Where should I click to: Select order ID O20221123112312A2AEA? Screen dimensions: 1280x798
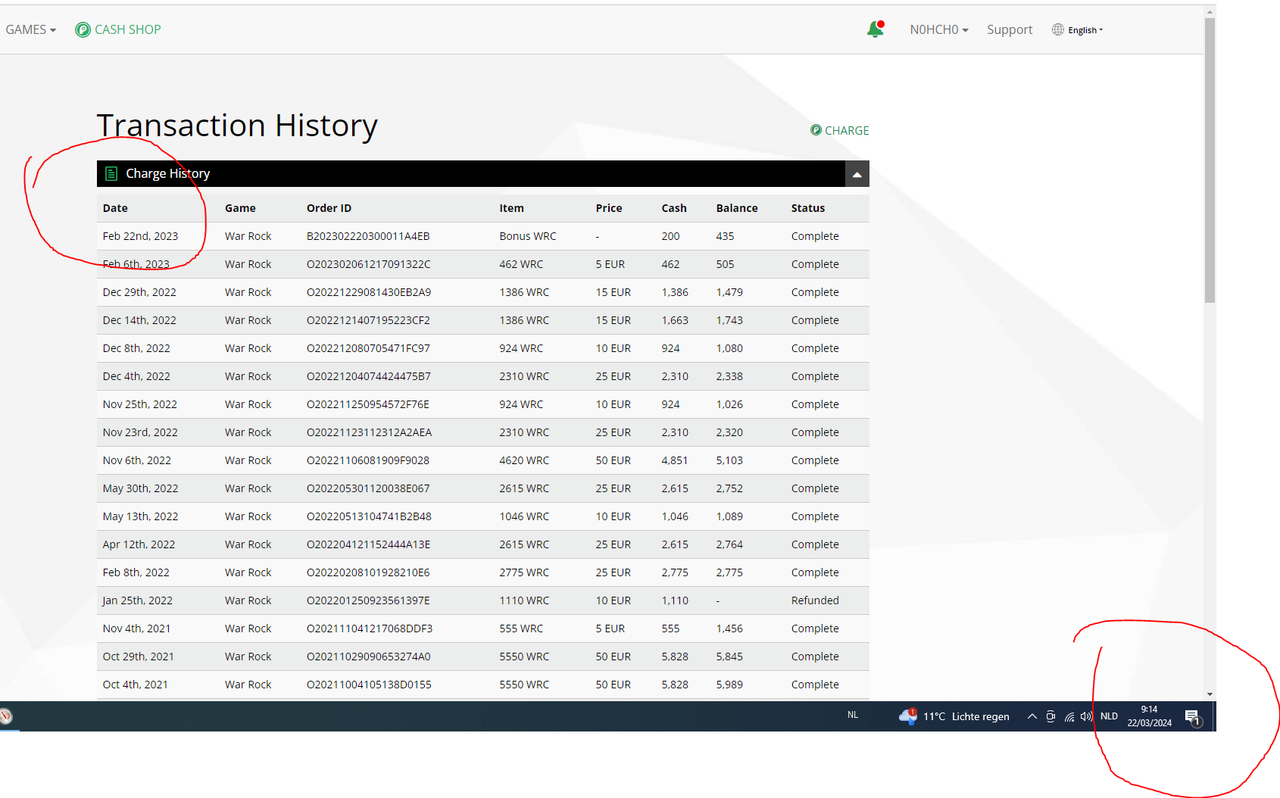369,432
